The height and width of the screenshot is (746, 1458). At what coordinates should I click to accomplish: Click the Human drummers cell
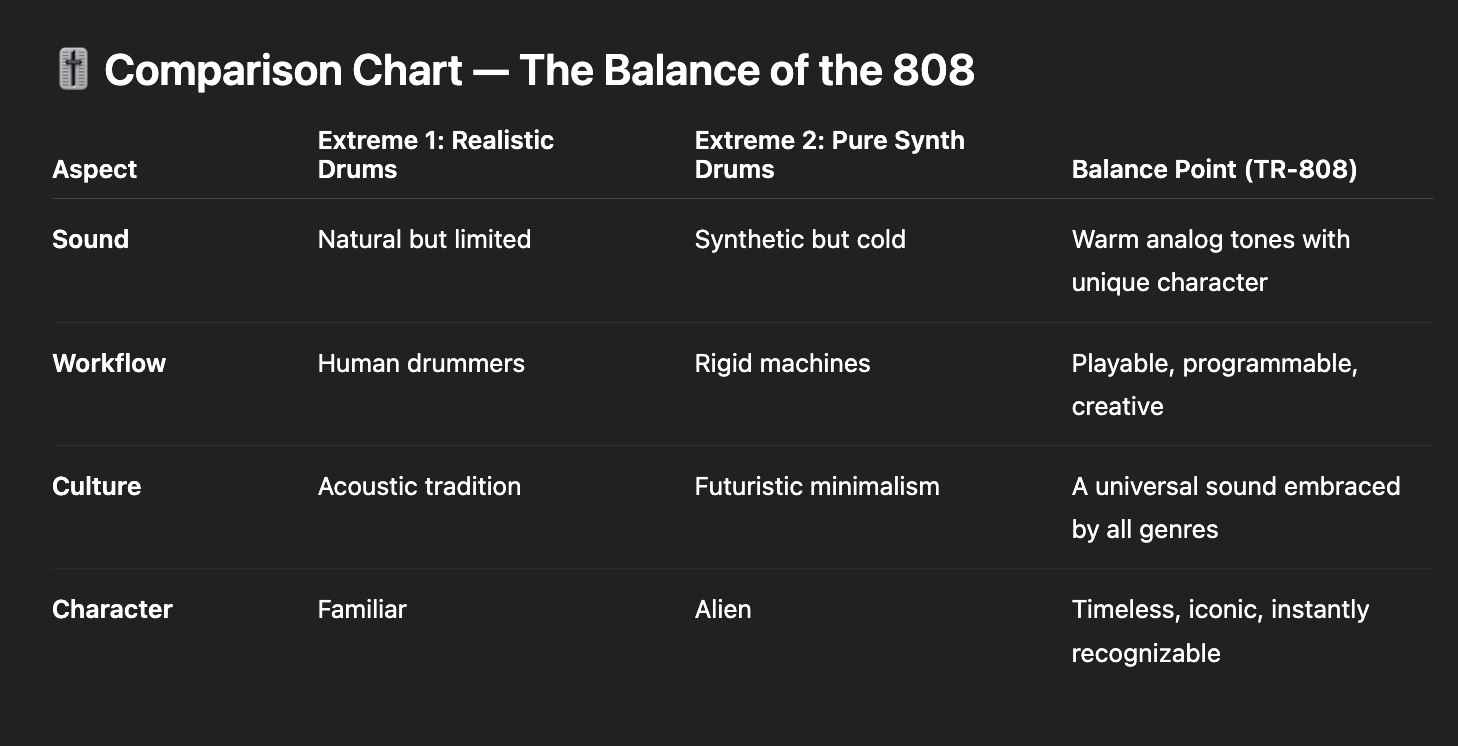[421, 363]
